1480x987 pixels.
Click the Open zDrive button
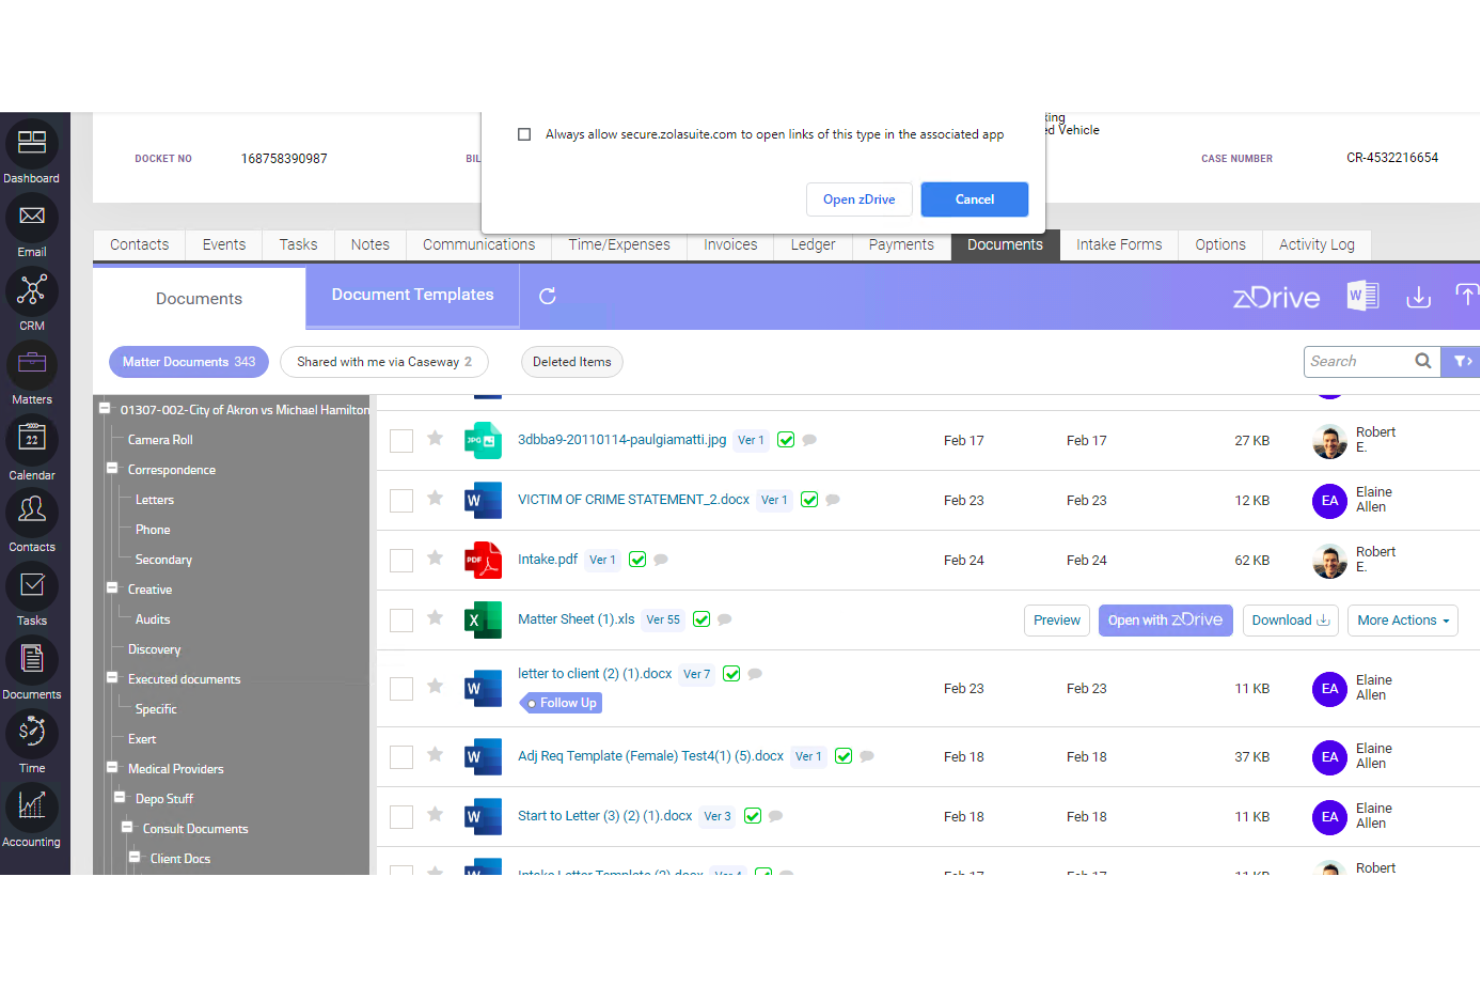(x=858, y=199)
